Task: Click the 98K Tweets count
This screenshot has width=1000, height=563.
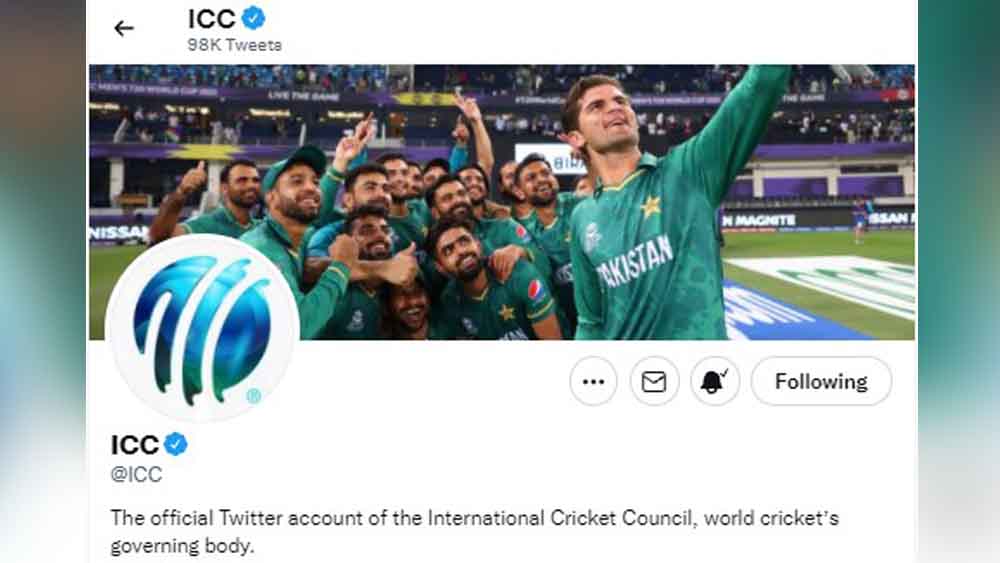Action: click(x=235, y=45)
